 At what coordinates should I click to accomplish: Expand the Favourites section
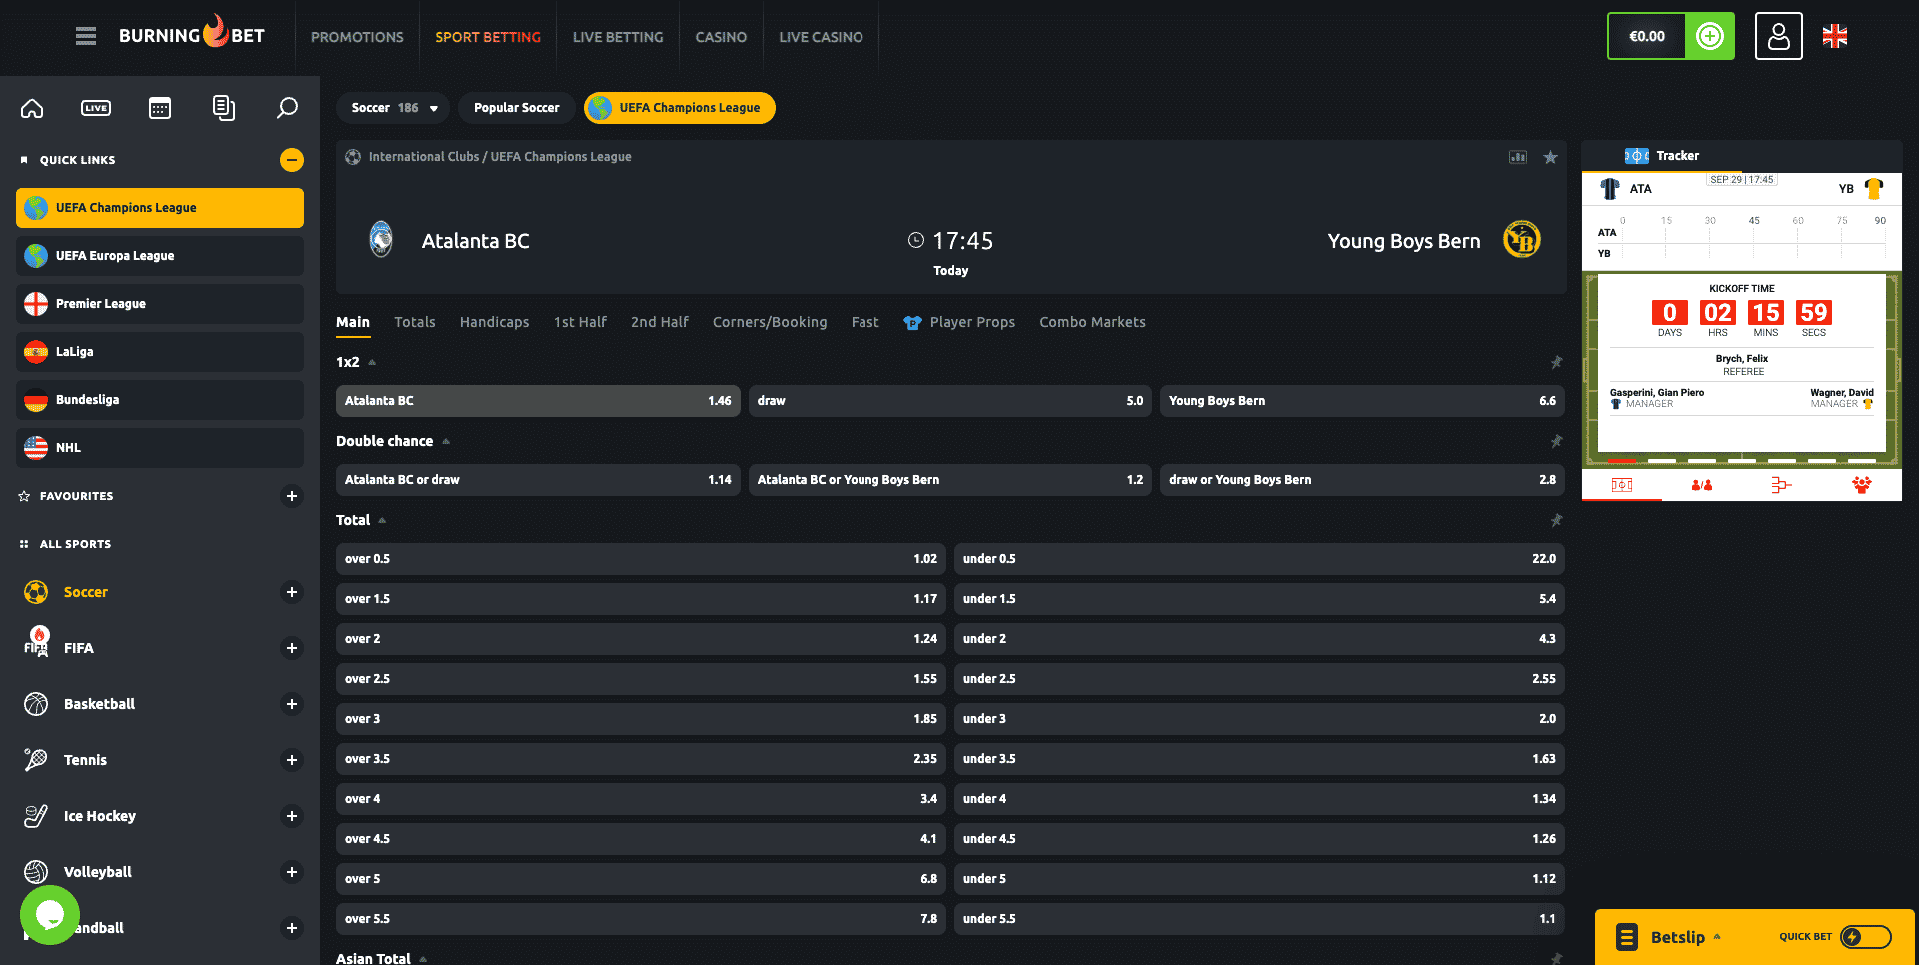point(291,496)
